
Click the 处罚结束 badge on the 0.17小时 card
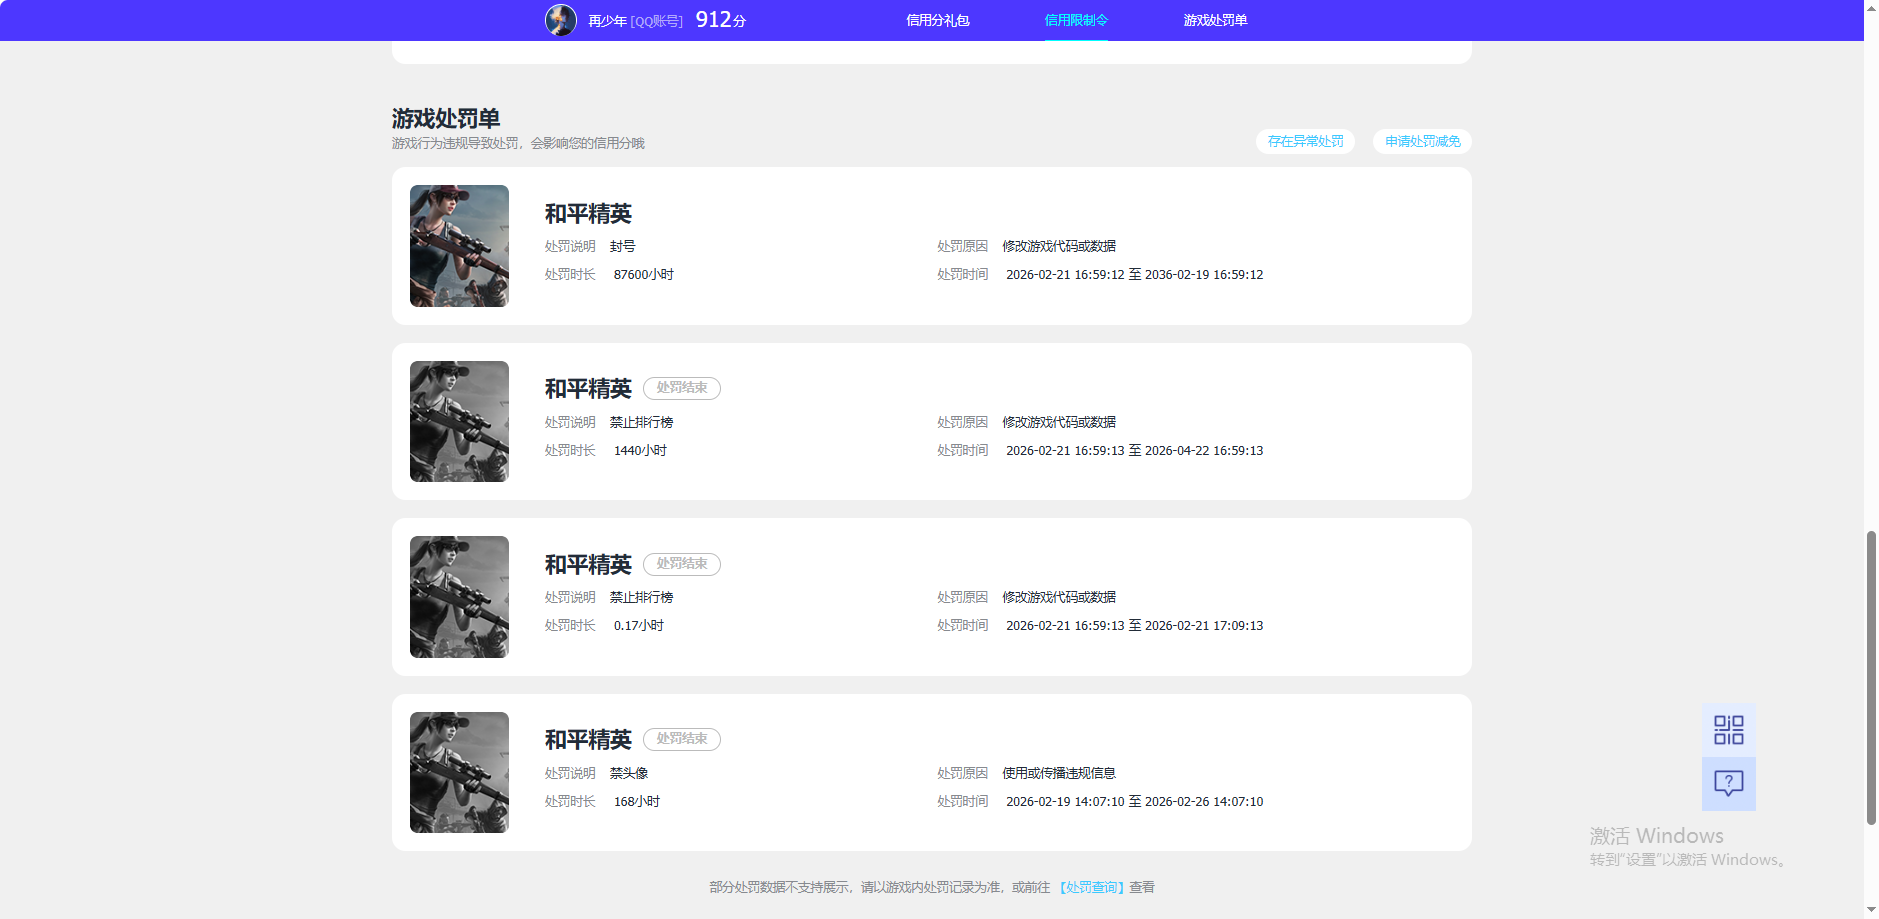coord(682,564)
